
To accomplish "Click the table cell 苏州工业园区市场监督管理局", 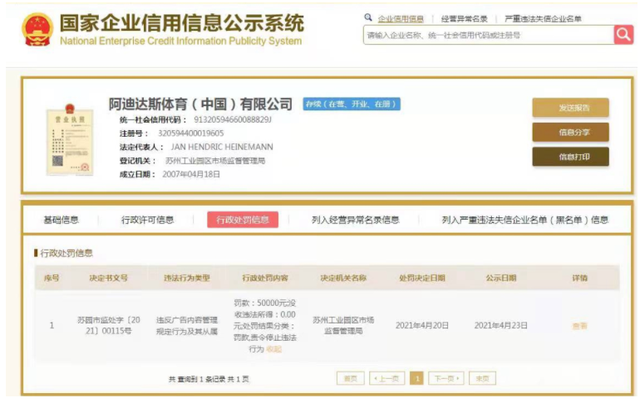I will (343, 325).
